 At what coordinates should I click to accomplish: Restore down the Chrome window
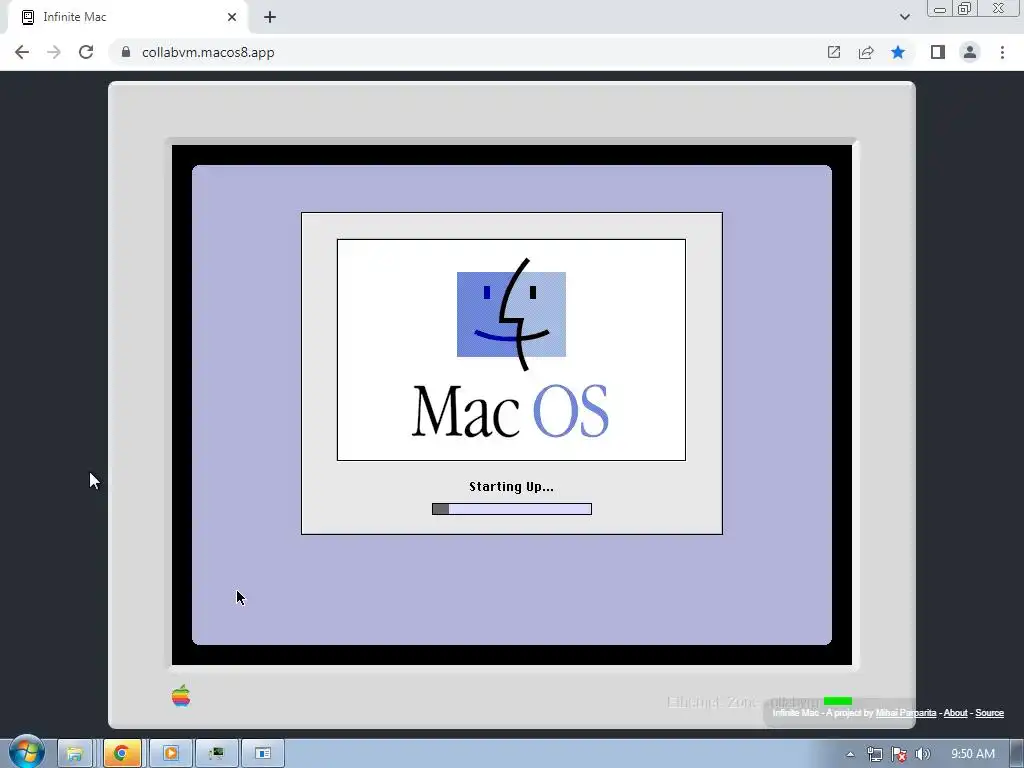click(965, 8)
